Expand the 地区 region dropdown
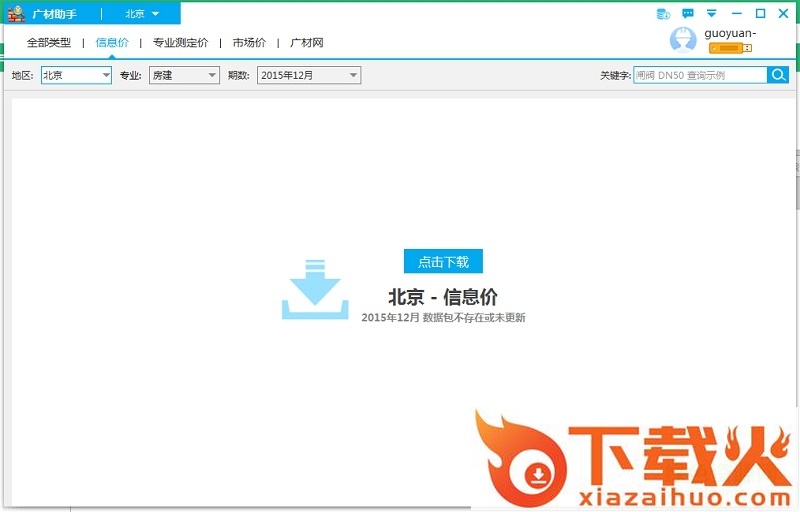 pos(77,75)
